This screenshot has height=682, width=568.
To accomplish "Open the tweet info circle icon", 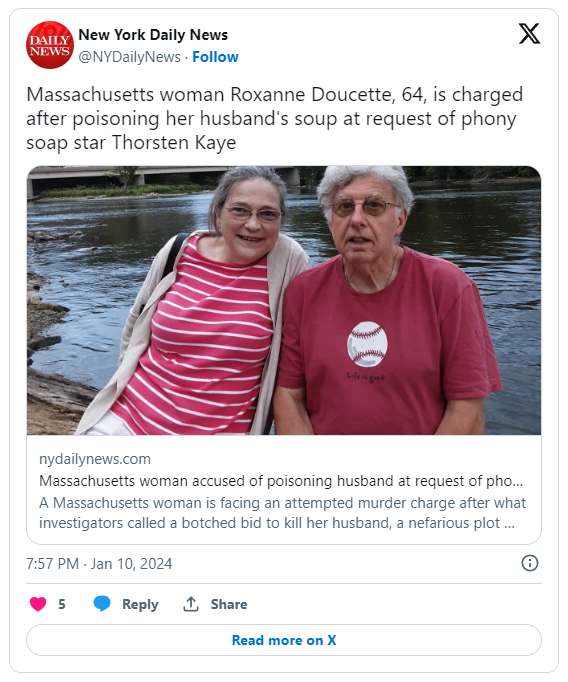I will [x=529, y=563].
